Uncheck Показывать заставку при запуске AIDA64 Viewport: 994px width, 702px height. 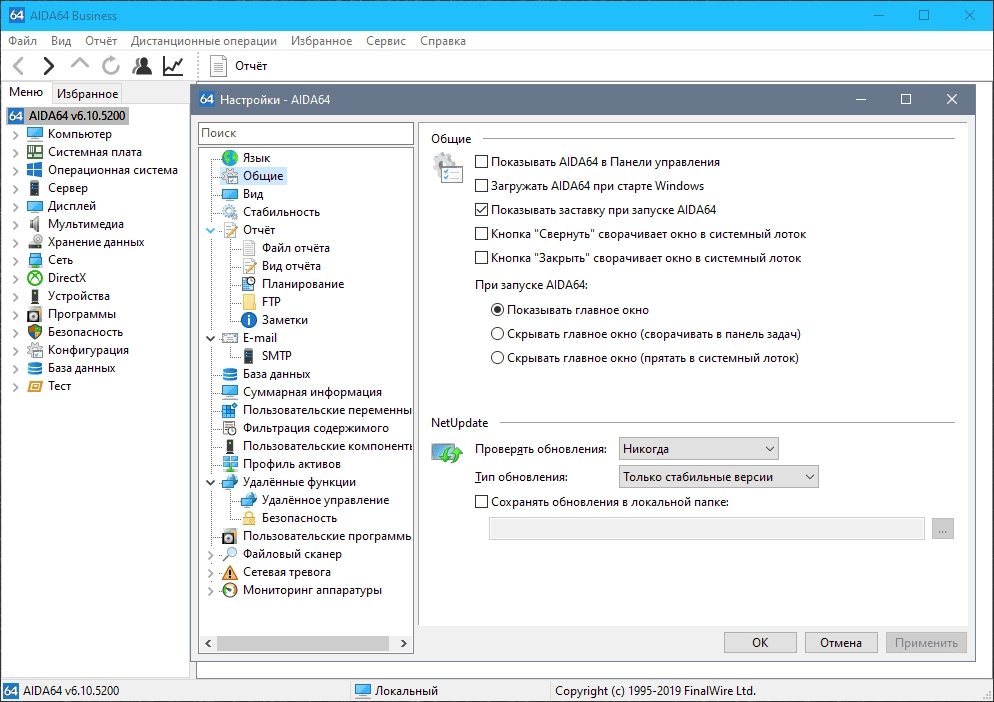pos(482,210)
